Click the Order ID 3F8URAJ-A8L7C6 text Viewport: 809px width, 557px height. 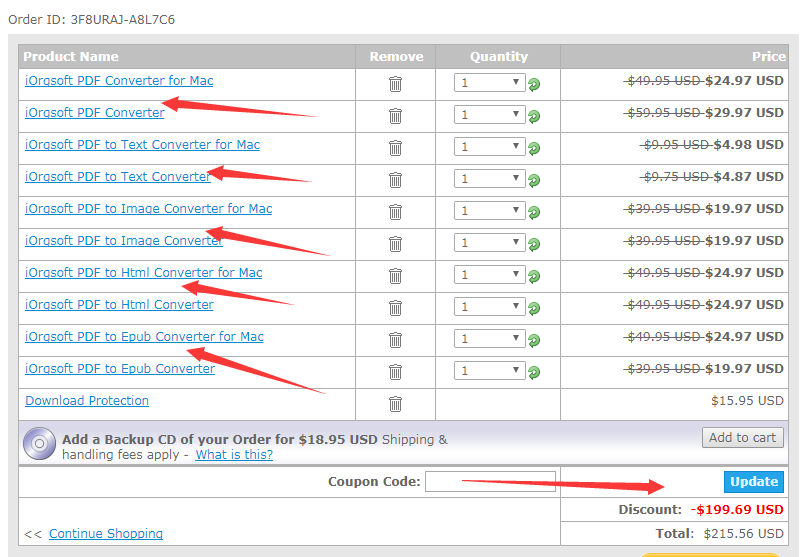[91, 20]
